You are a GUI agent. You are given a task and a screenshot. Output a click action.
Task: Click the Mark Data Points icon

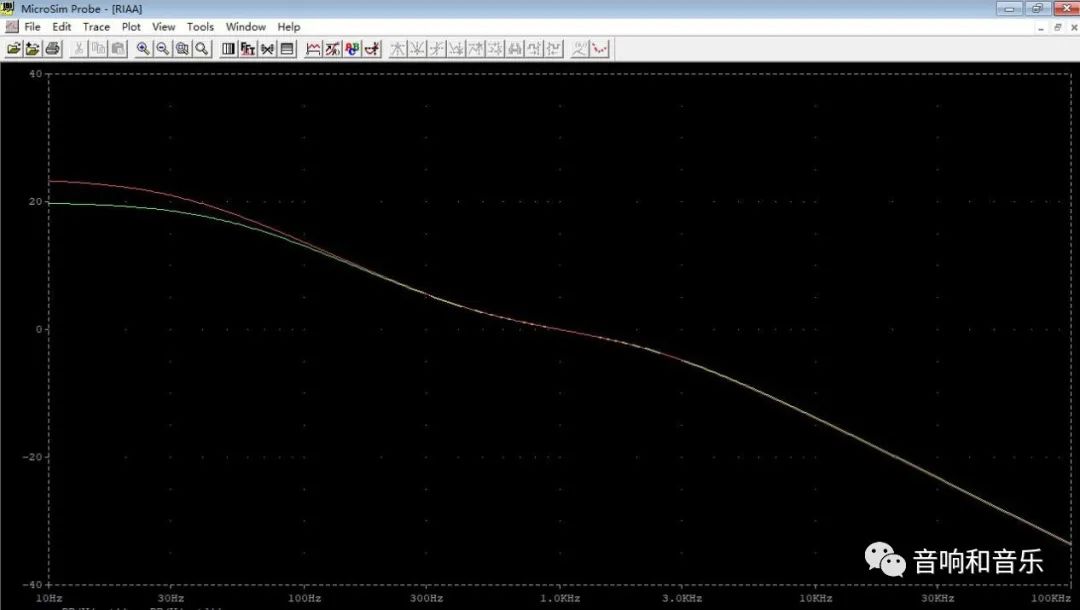tap(600, 49)
